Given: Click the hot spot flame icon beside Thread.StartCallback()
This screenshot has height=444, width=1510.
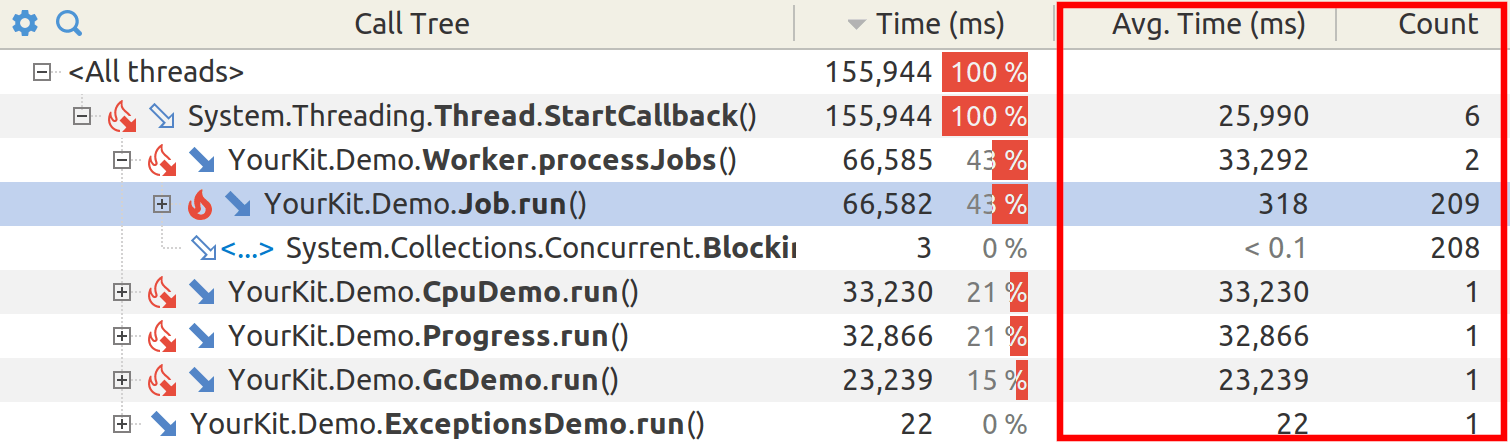Looking at the screenshot, I should click(x=121, y=117).
